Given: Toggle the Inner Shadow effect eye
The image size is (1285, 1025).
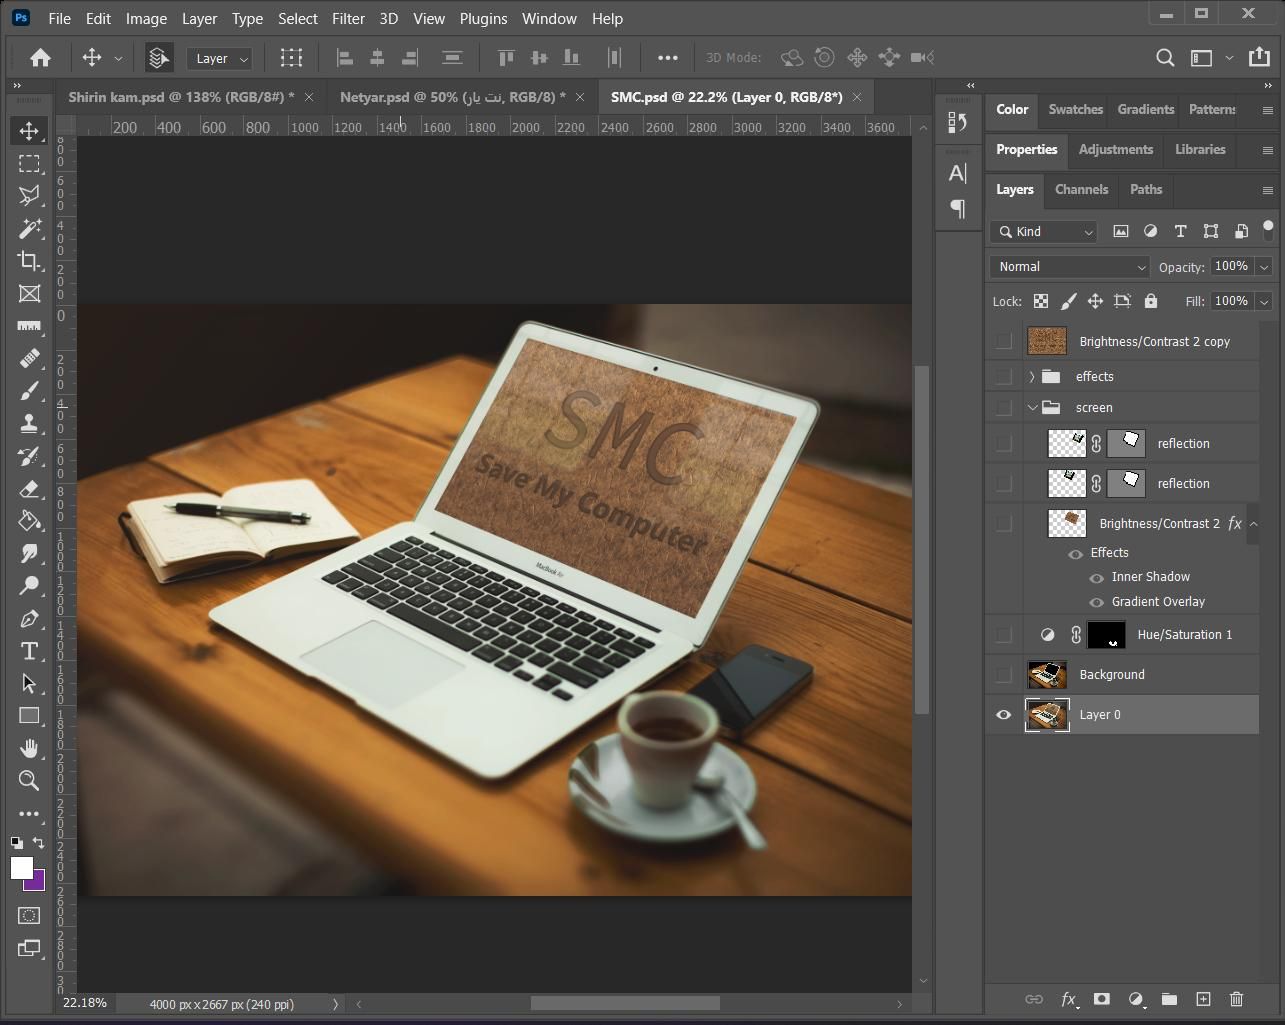Looking at the screenshot, I should coord(1096,578).
